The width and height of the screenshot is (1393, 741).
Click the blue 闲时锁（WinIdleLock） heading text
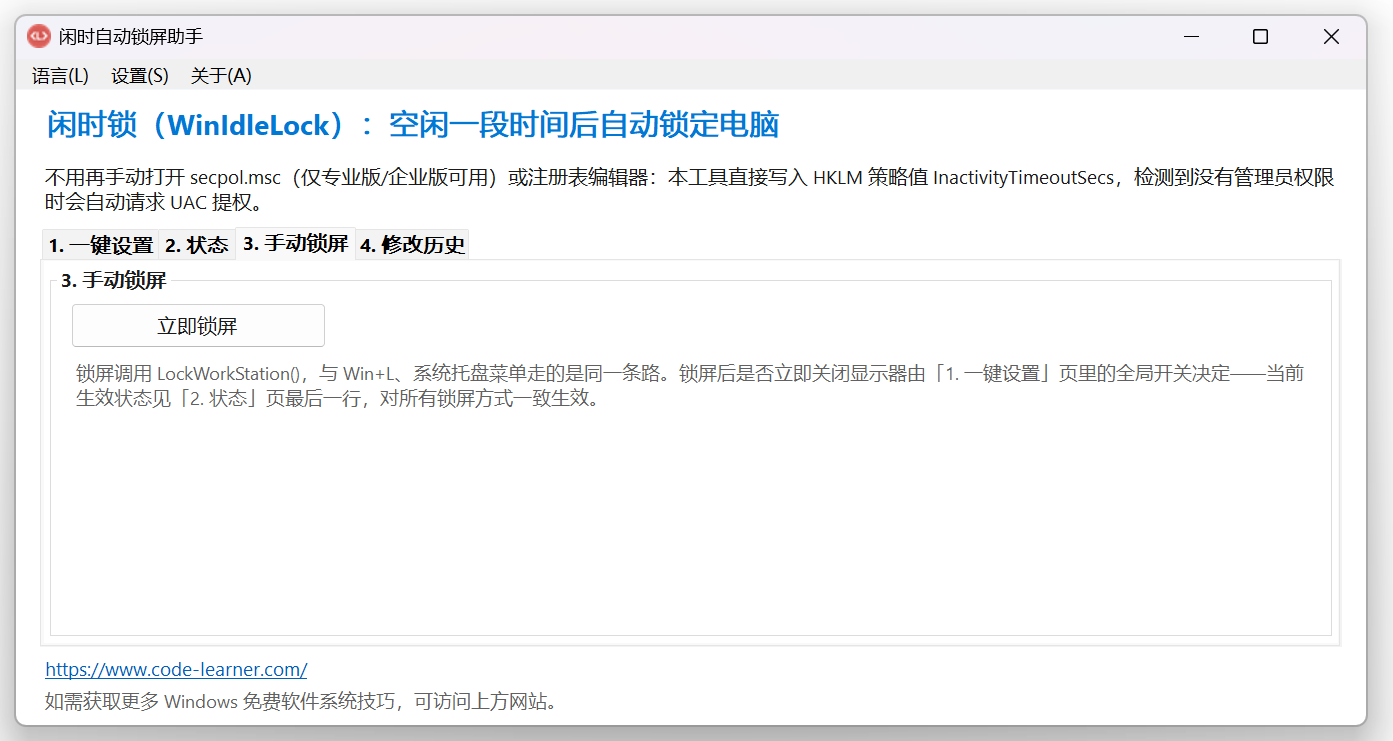(x=413, y=126)
